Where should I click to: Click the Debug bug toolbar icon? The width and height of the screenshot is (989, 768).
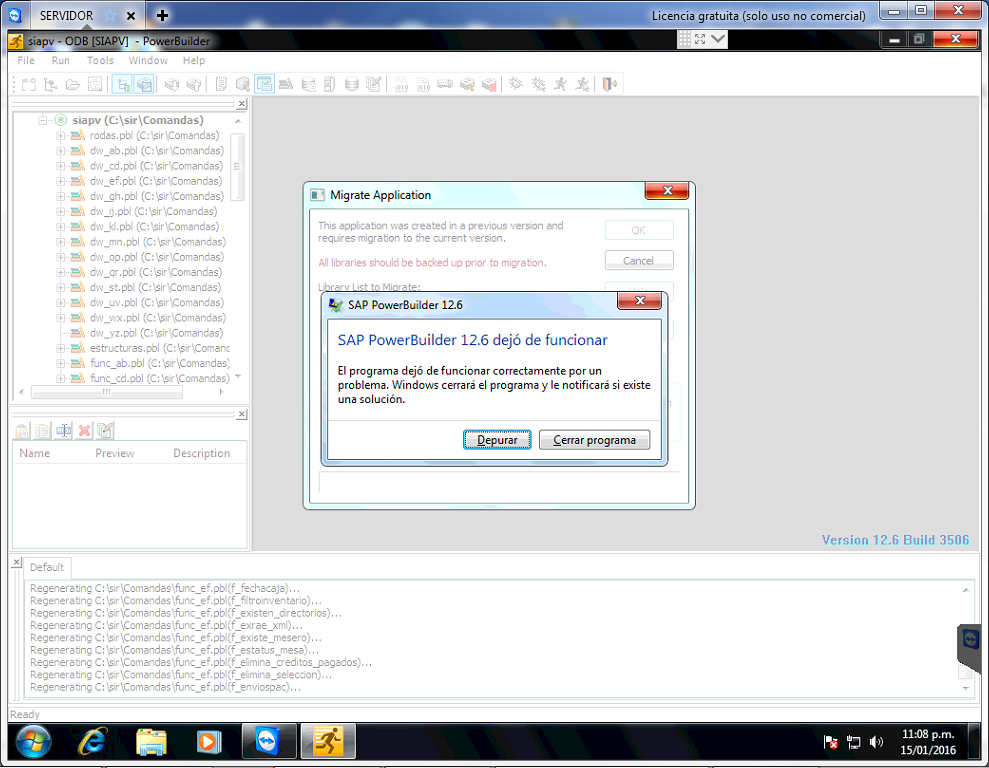(516, 84)
